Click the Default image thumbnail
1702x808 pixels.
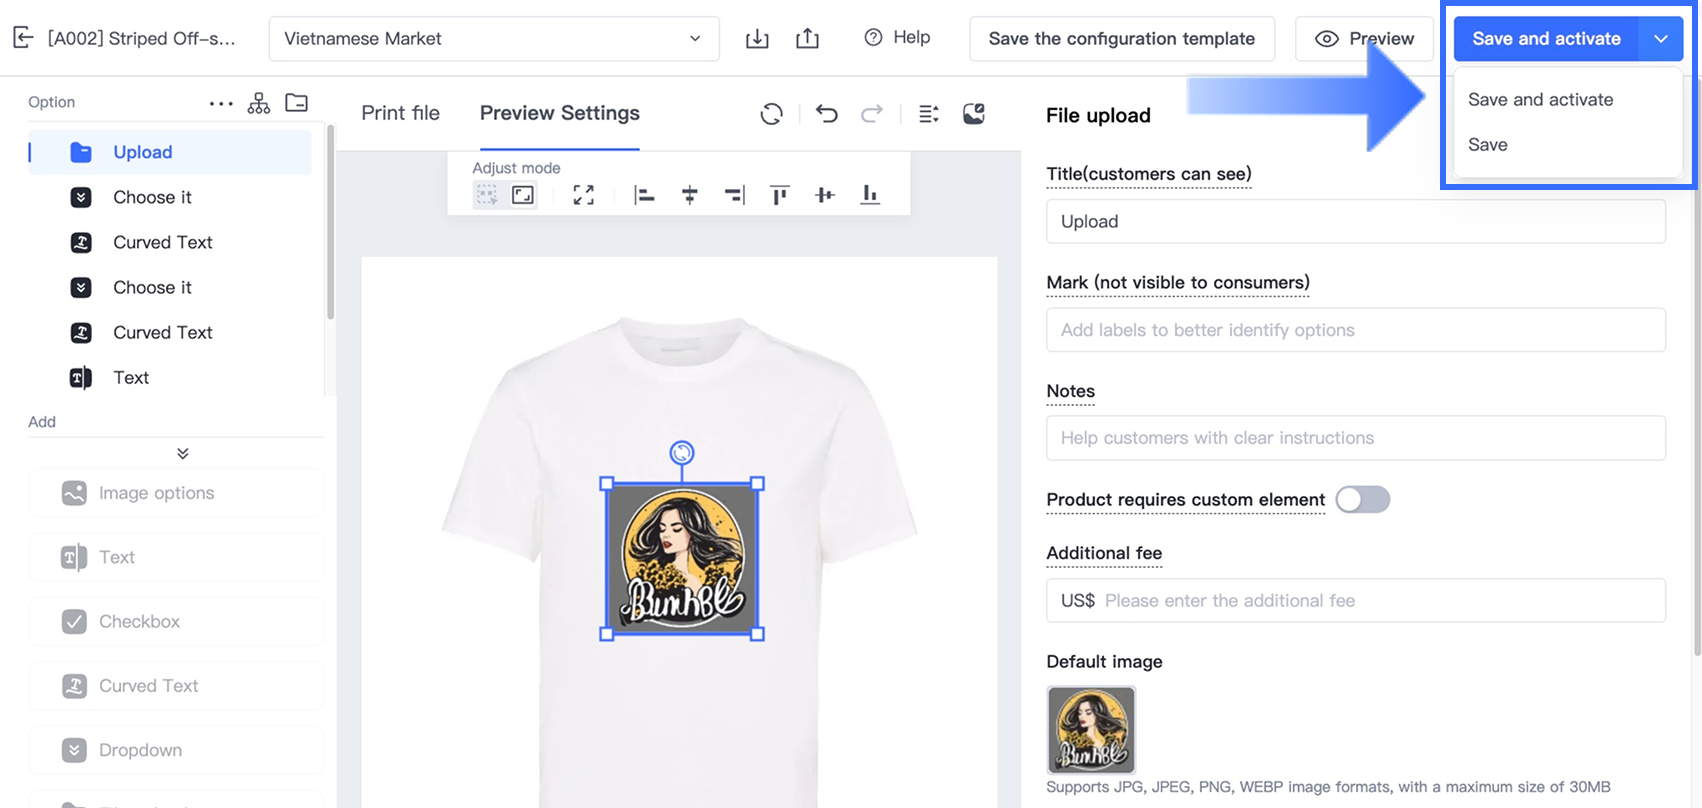(1091, 730)
